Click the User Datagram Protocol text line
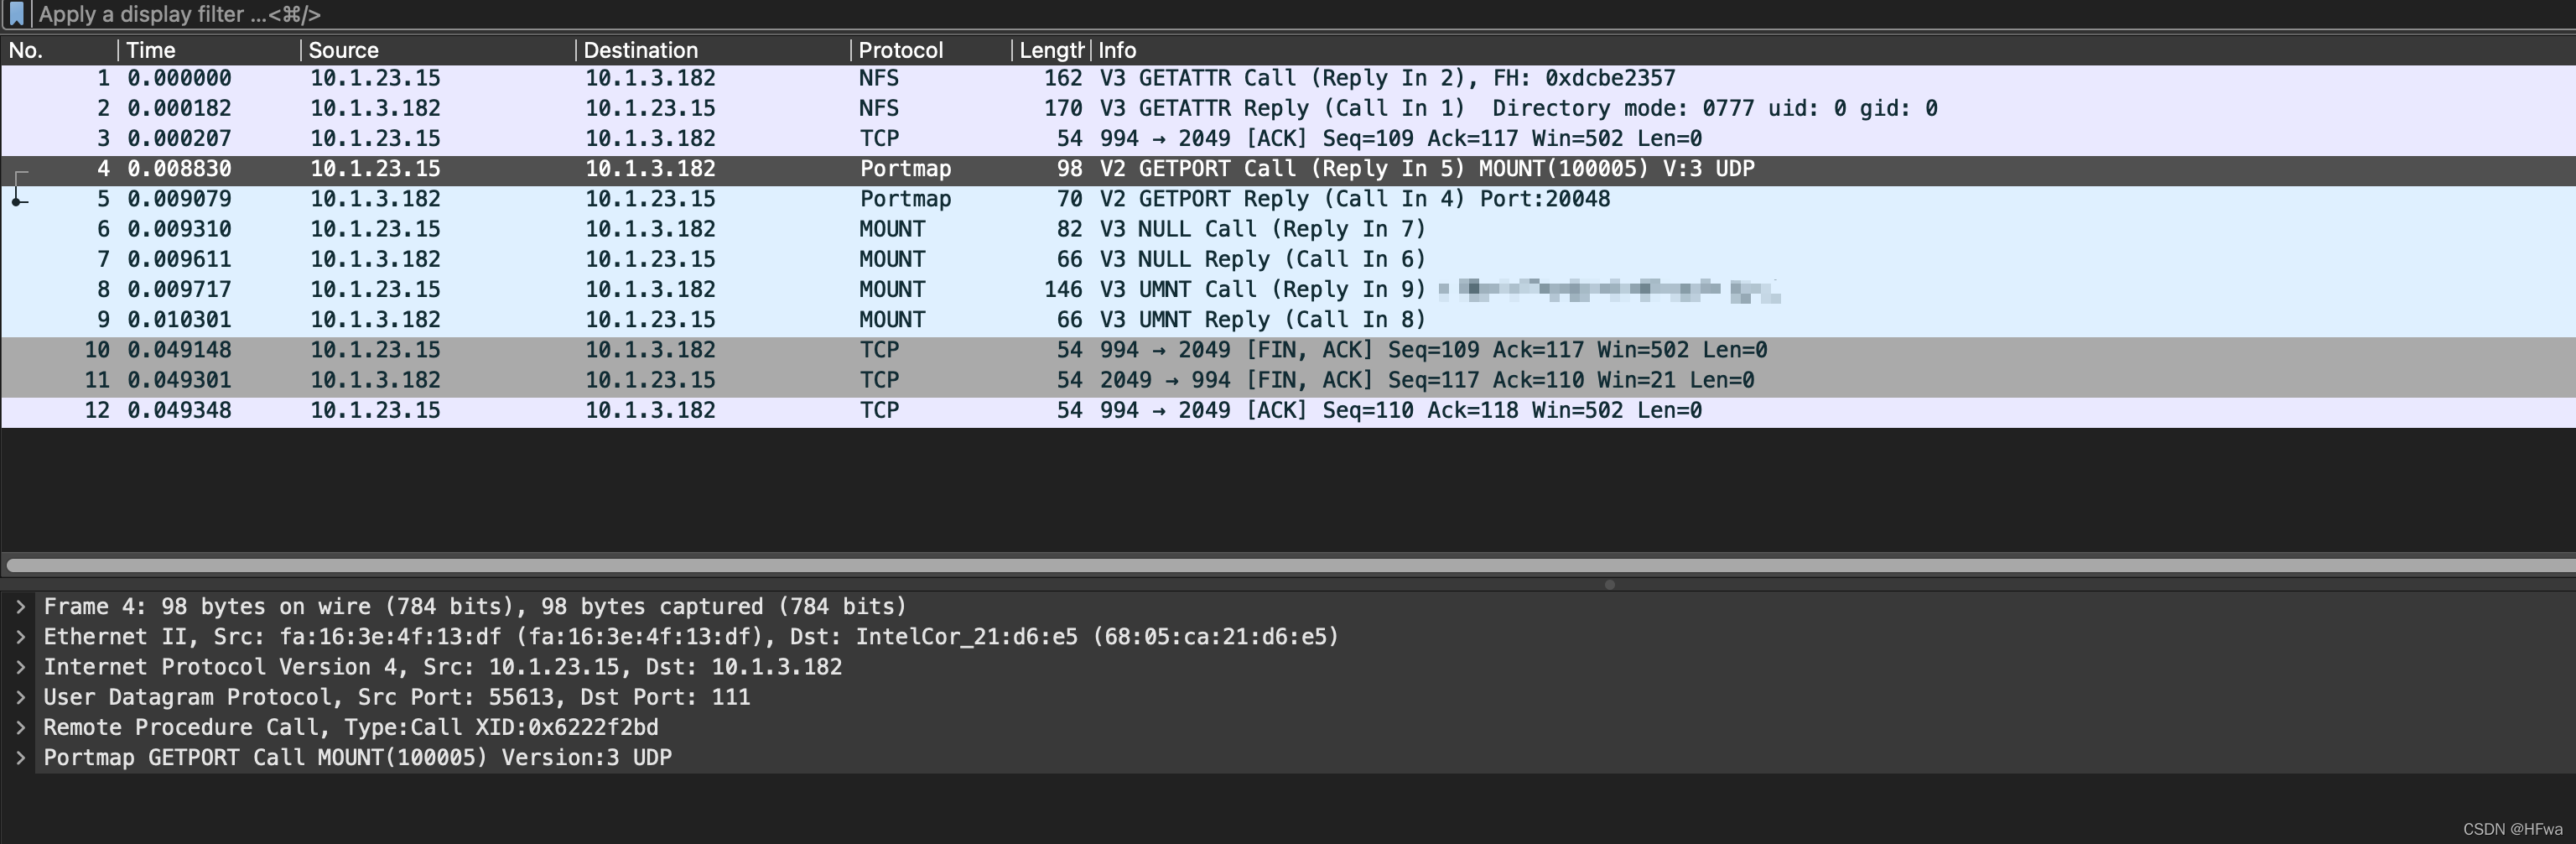The width and height of the screenshot is (2576, 844). [397, 697]
